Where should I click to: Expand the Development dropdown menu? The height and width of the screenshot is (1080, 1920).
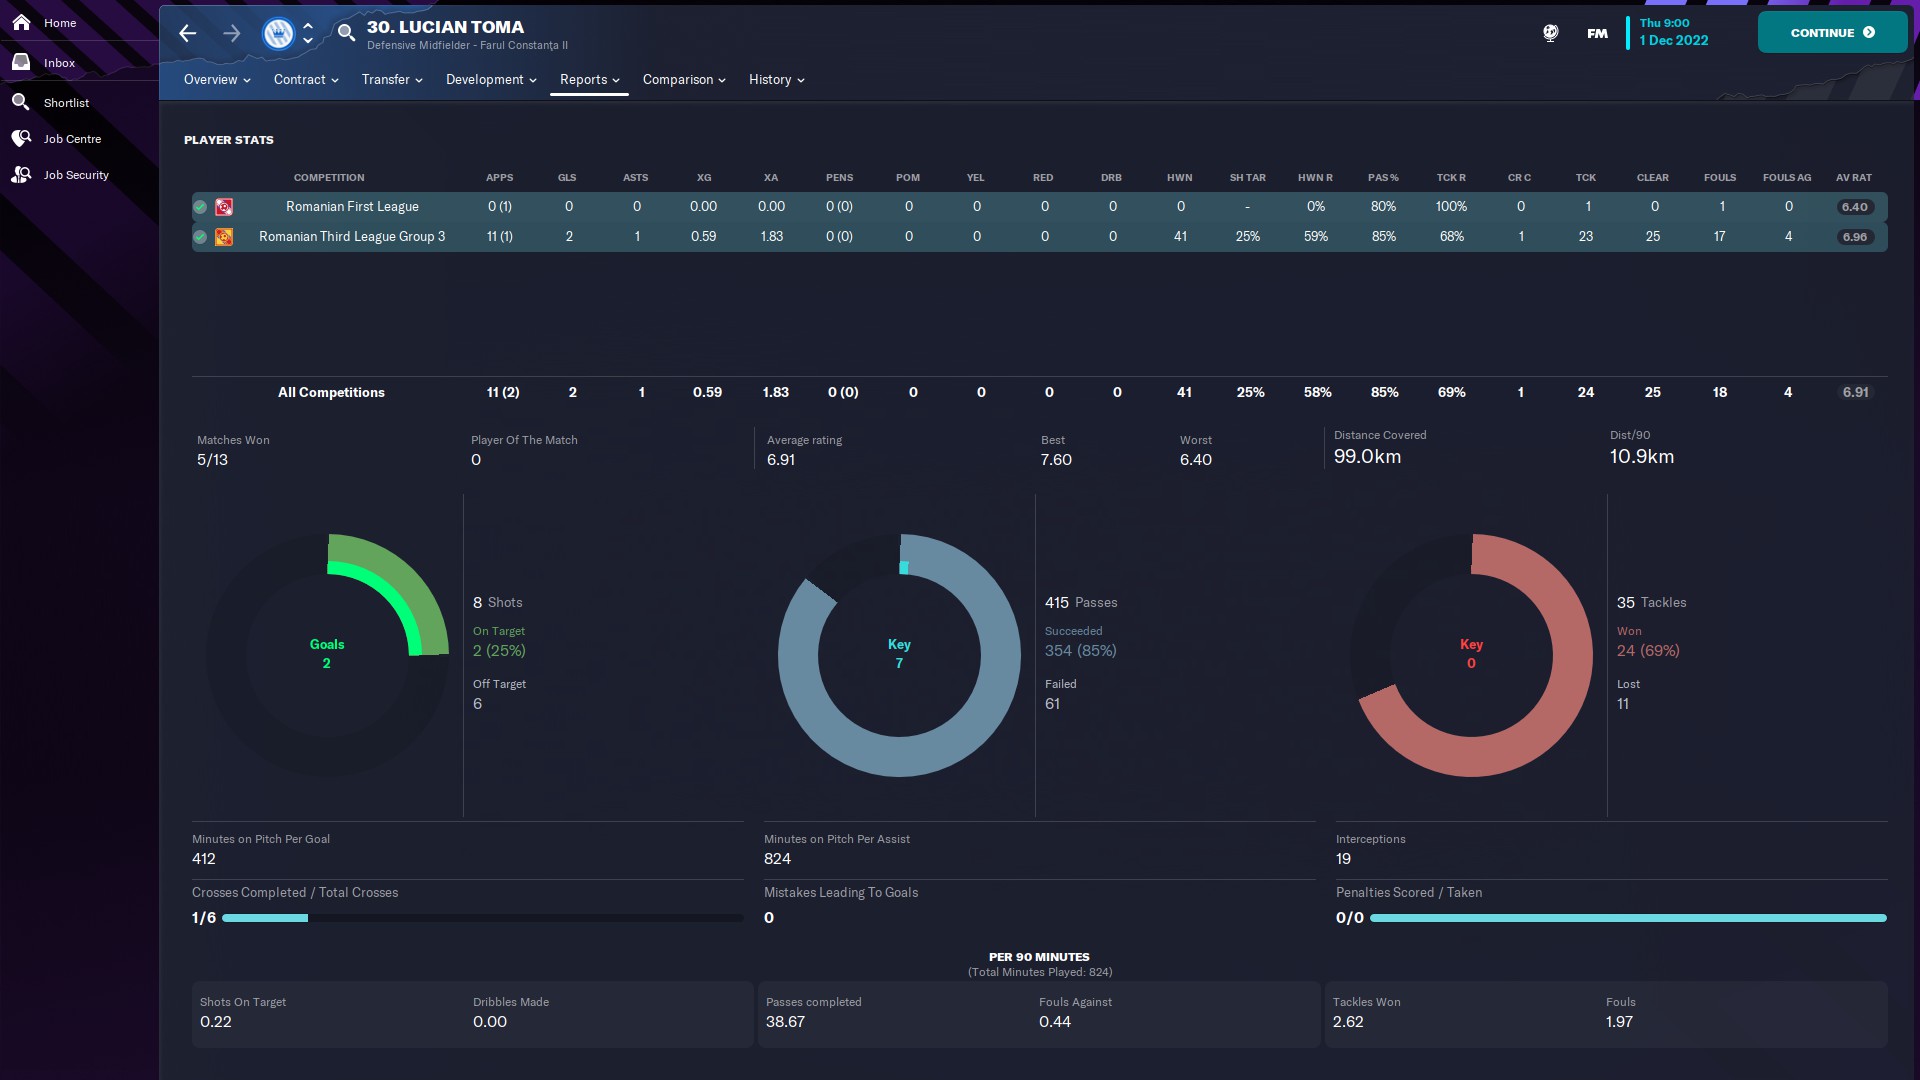click(x=490, y=80)
